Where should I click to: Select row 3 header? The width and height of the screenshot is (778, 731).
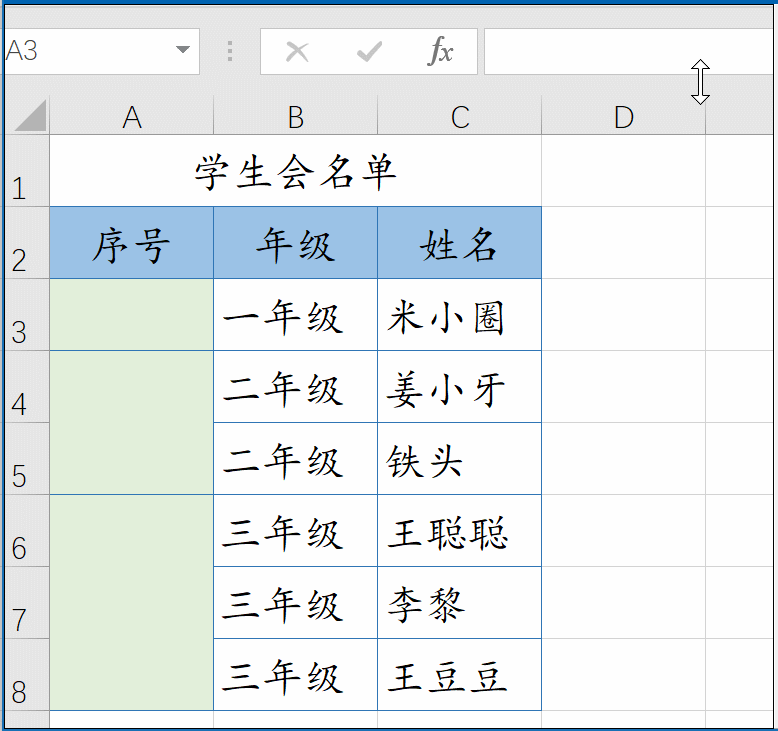[26, 315]
